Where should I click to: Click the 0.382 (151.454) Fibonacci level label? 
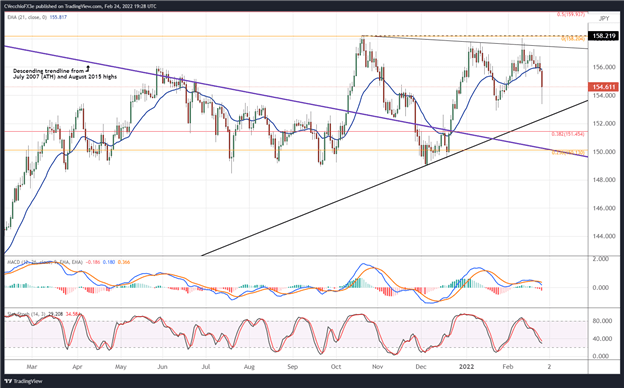click(x=568, y=134)
